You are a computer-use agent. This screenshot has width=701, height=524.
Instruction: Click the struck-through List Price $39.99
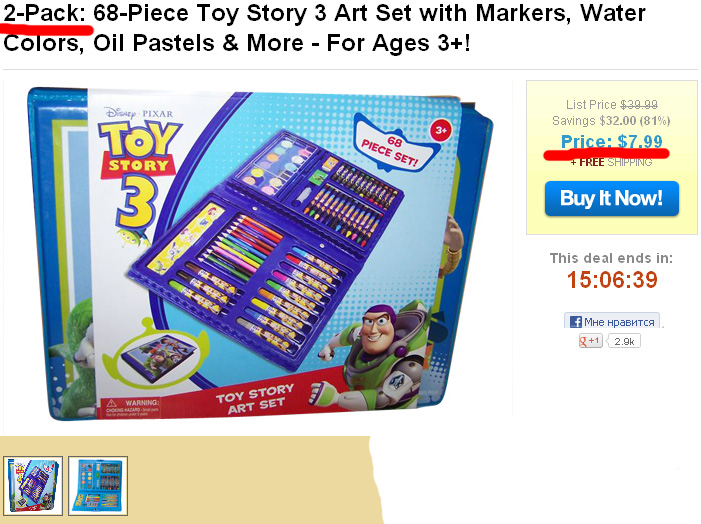[x=612, y=105]
